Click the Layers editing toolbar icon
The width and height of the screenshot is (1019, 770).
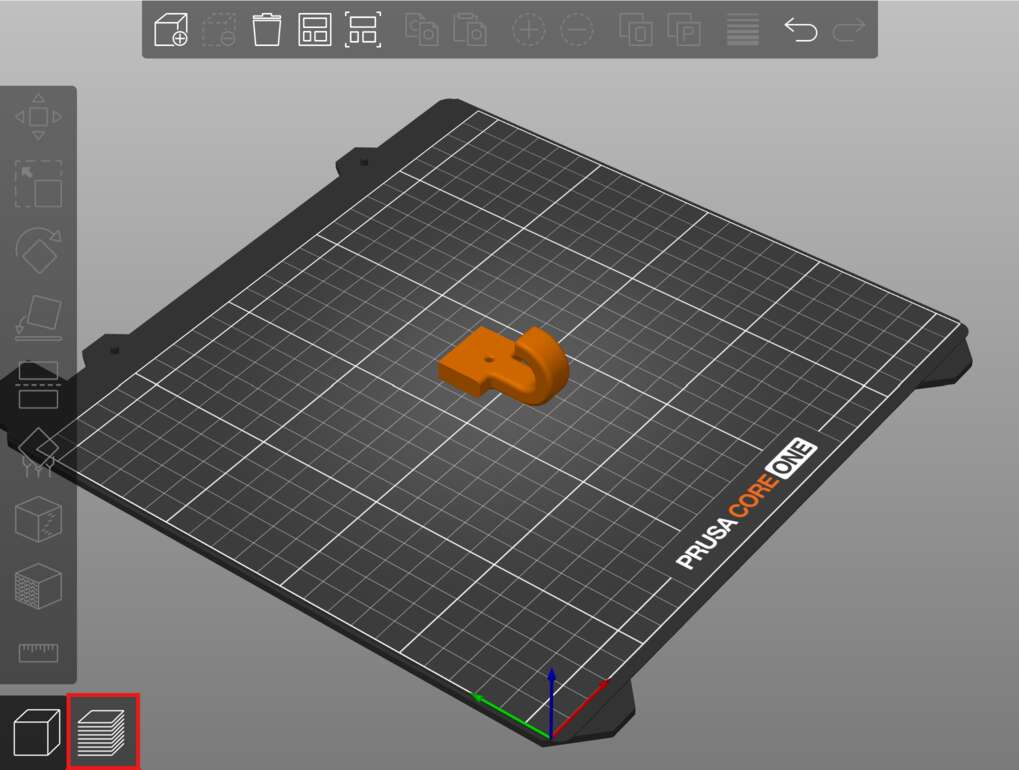(x=743, y=30)
